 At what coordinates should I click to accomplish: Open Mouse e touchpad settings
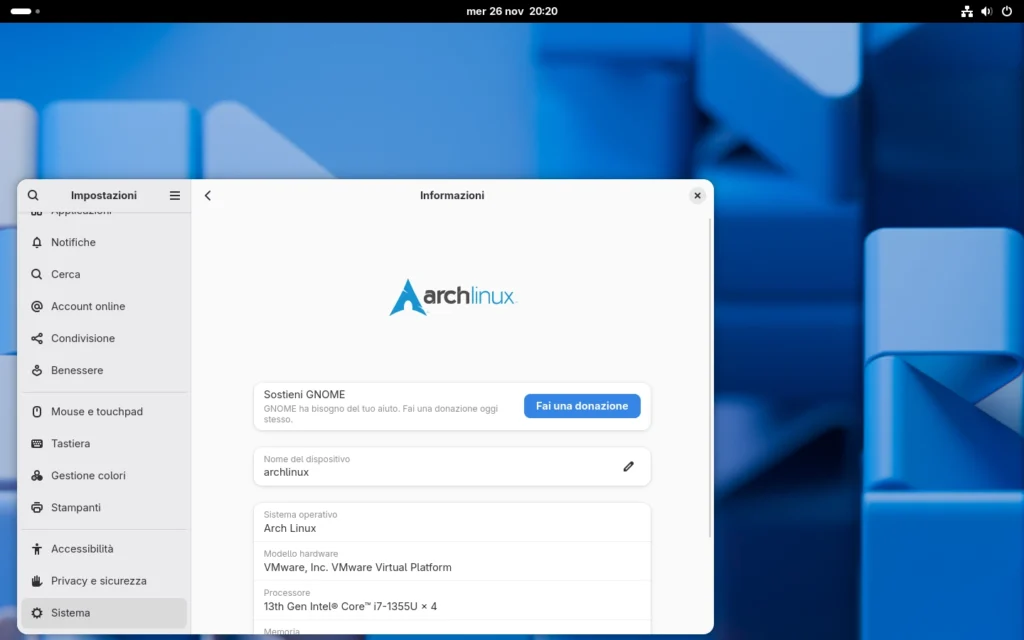point(96,412)
